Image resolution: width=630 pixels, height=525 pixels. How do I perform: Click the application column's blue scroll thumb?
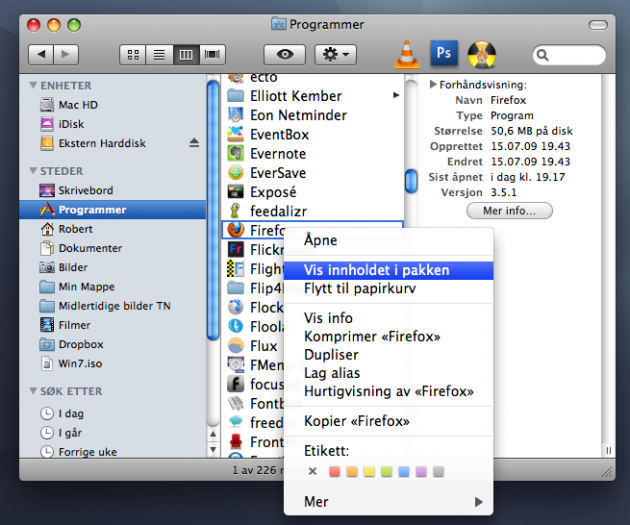[411, 181]
